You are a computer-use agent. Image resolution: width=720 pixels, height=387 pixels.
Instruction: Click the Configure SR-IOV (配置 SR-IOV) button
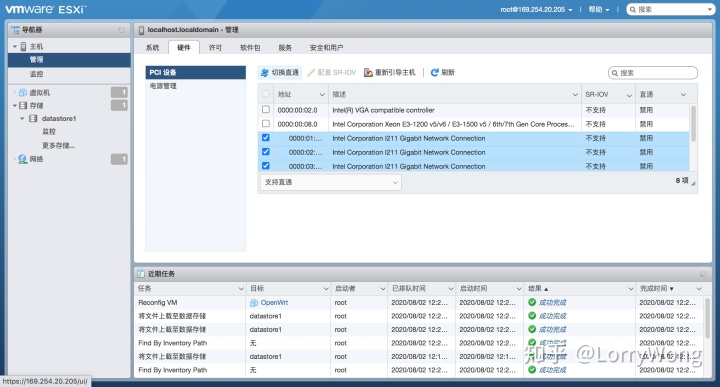click(332, 73)
